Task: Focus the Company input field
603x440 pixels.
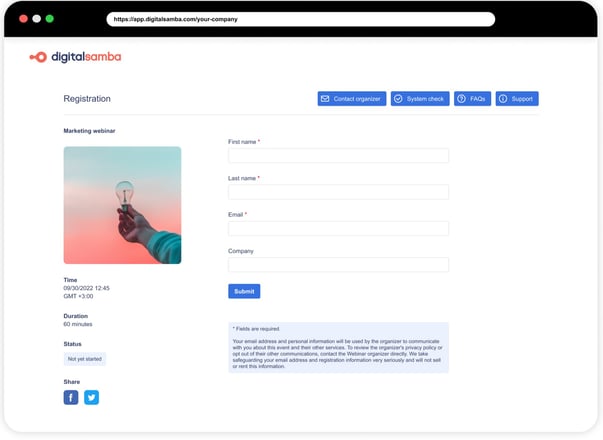Action: click(338, 265)
